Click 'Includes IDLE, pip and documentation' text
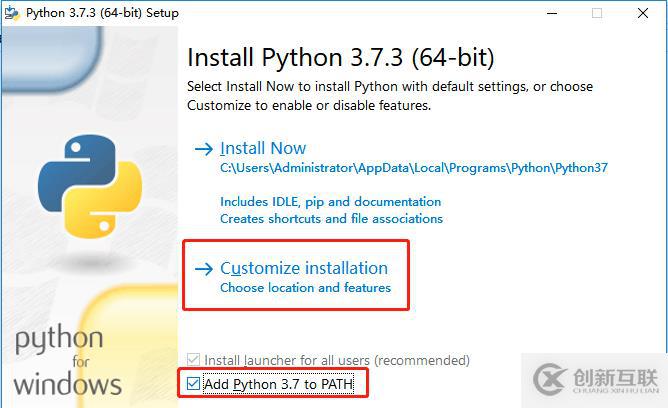 pos(330,201)
